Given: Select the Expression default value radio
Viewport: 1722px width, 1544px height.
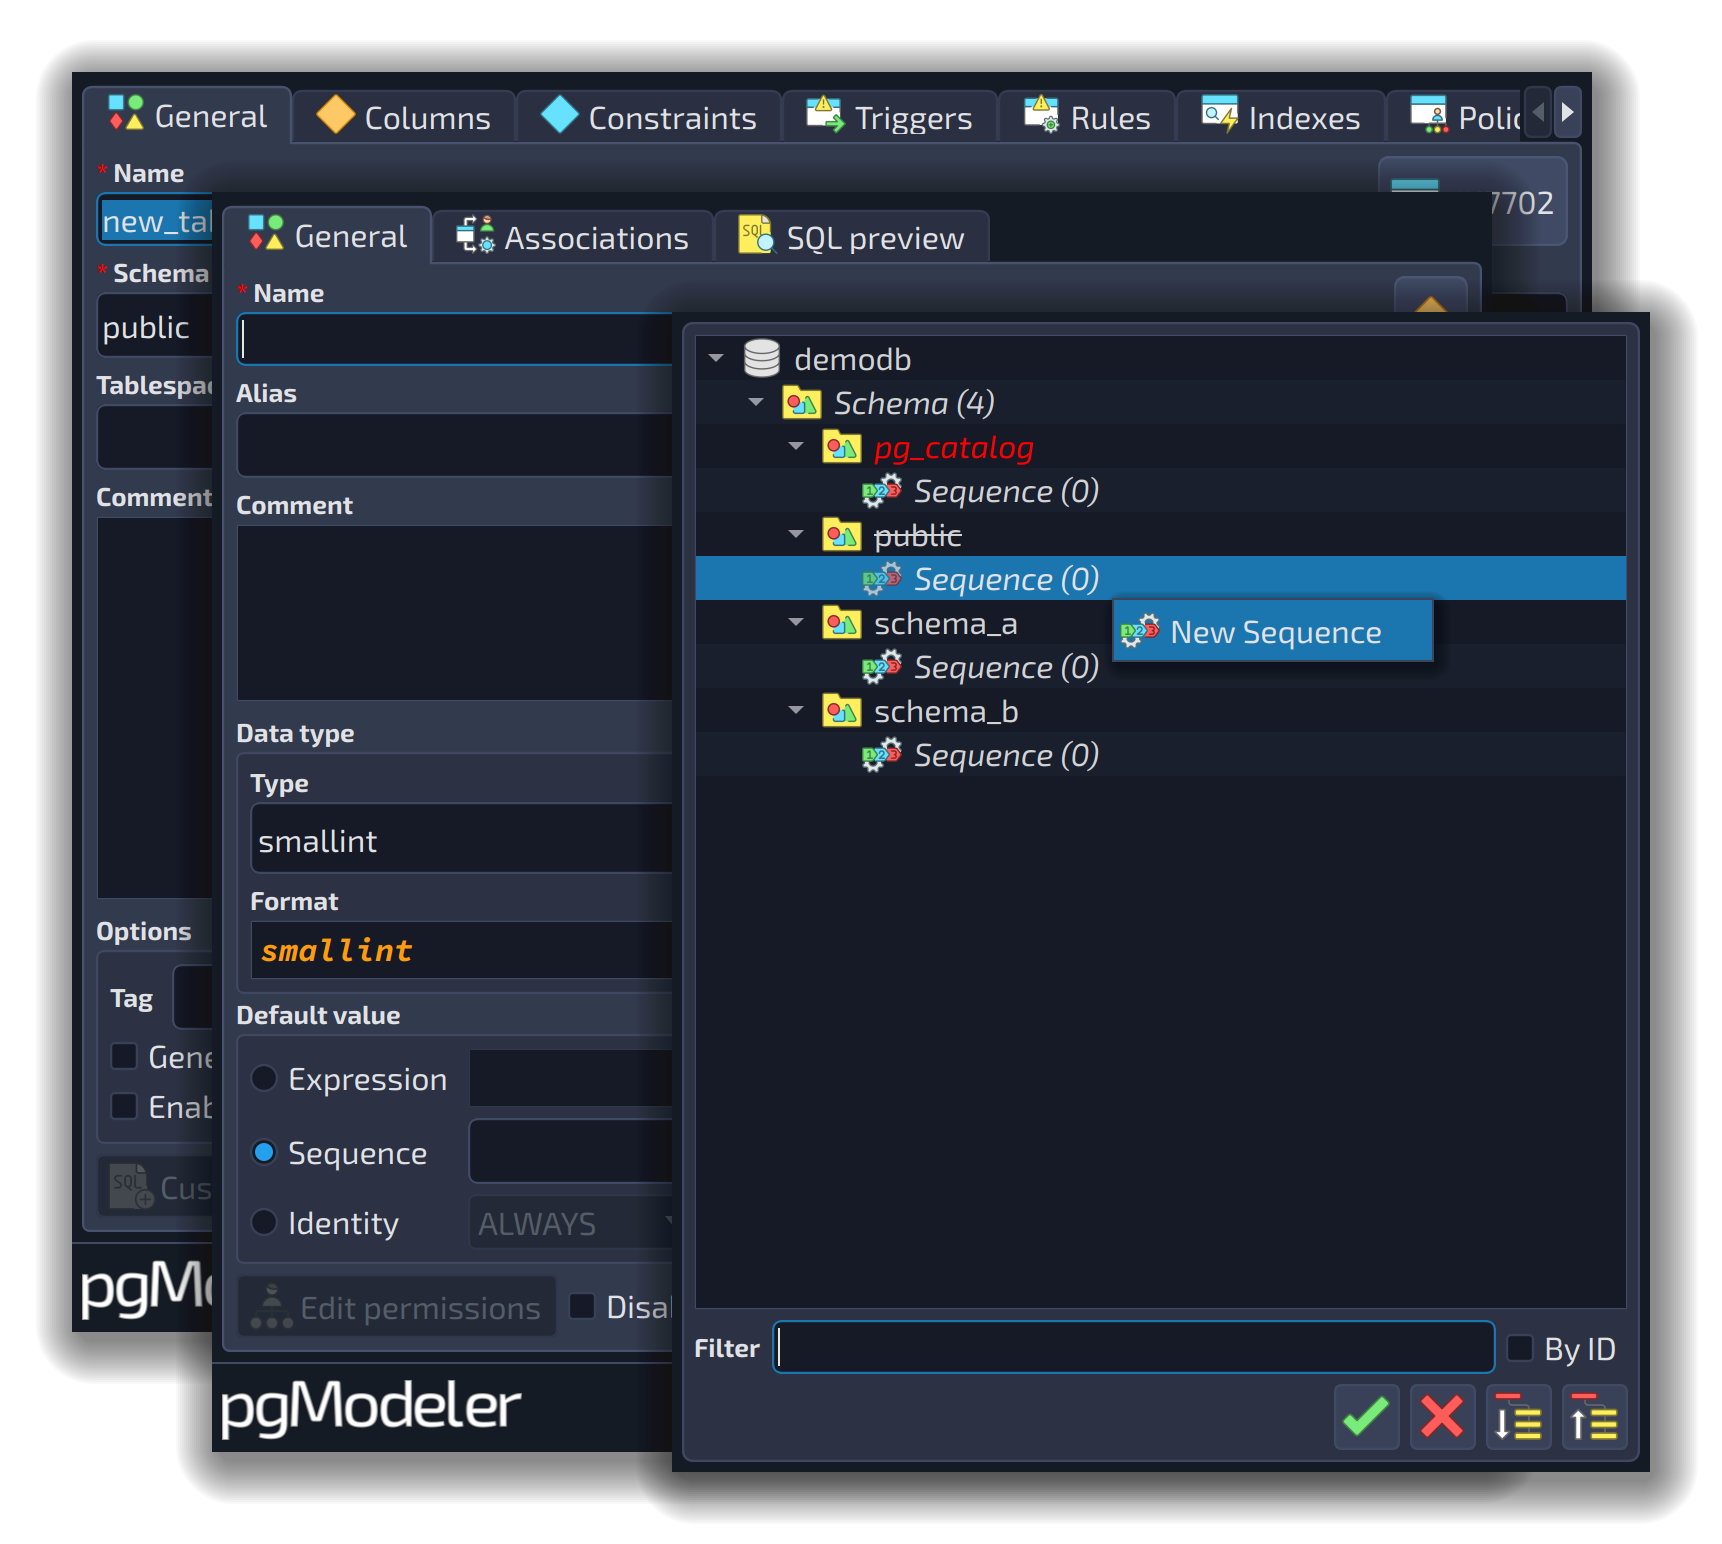Looking at the screenshot, I should (x=264, y=1078).
